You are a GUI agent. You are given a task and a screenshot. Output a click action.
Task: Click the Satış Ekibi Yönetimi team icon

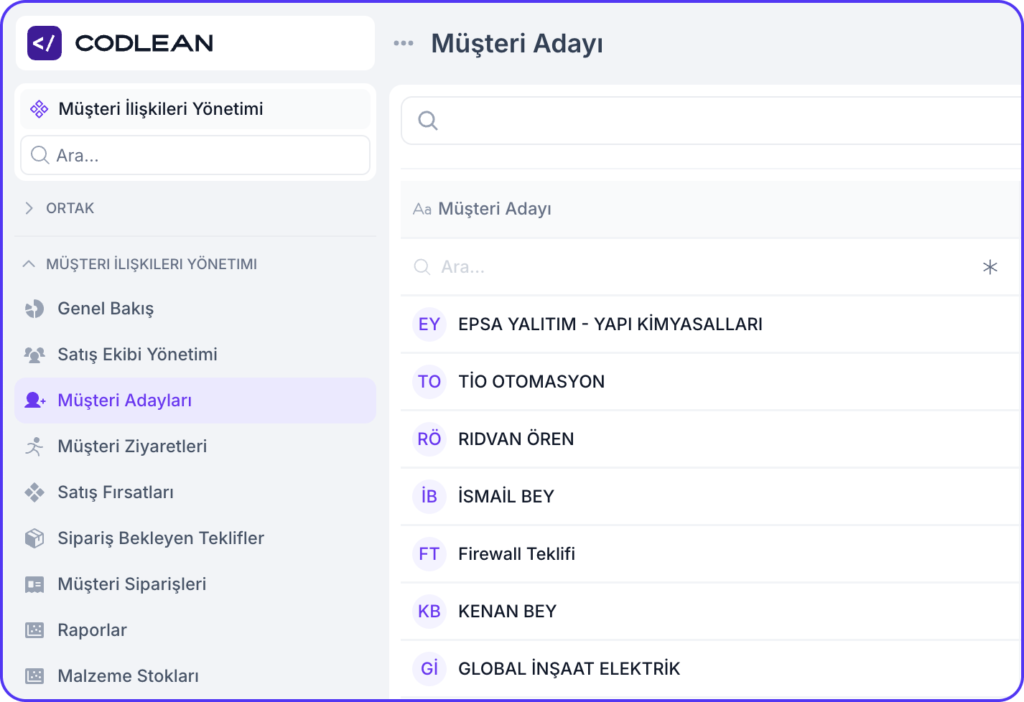35,355
